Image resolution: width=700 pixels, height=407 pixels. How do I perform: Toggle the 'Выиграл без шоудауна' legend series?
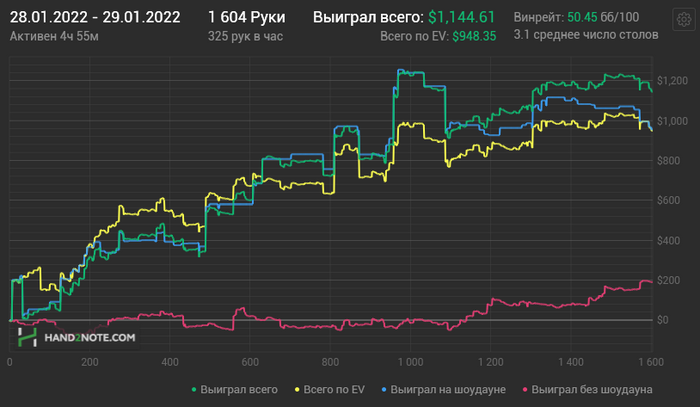coord(588,390)
